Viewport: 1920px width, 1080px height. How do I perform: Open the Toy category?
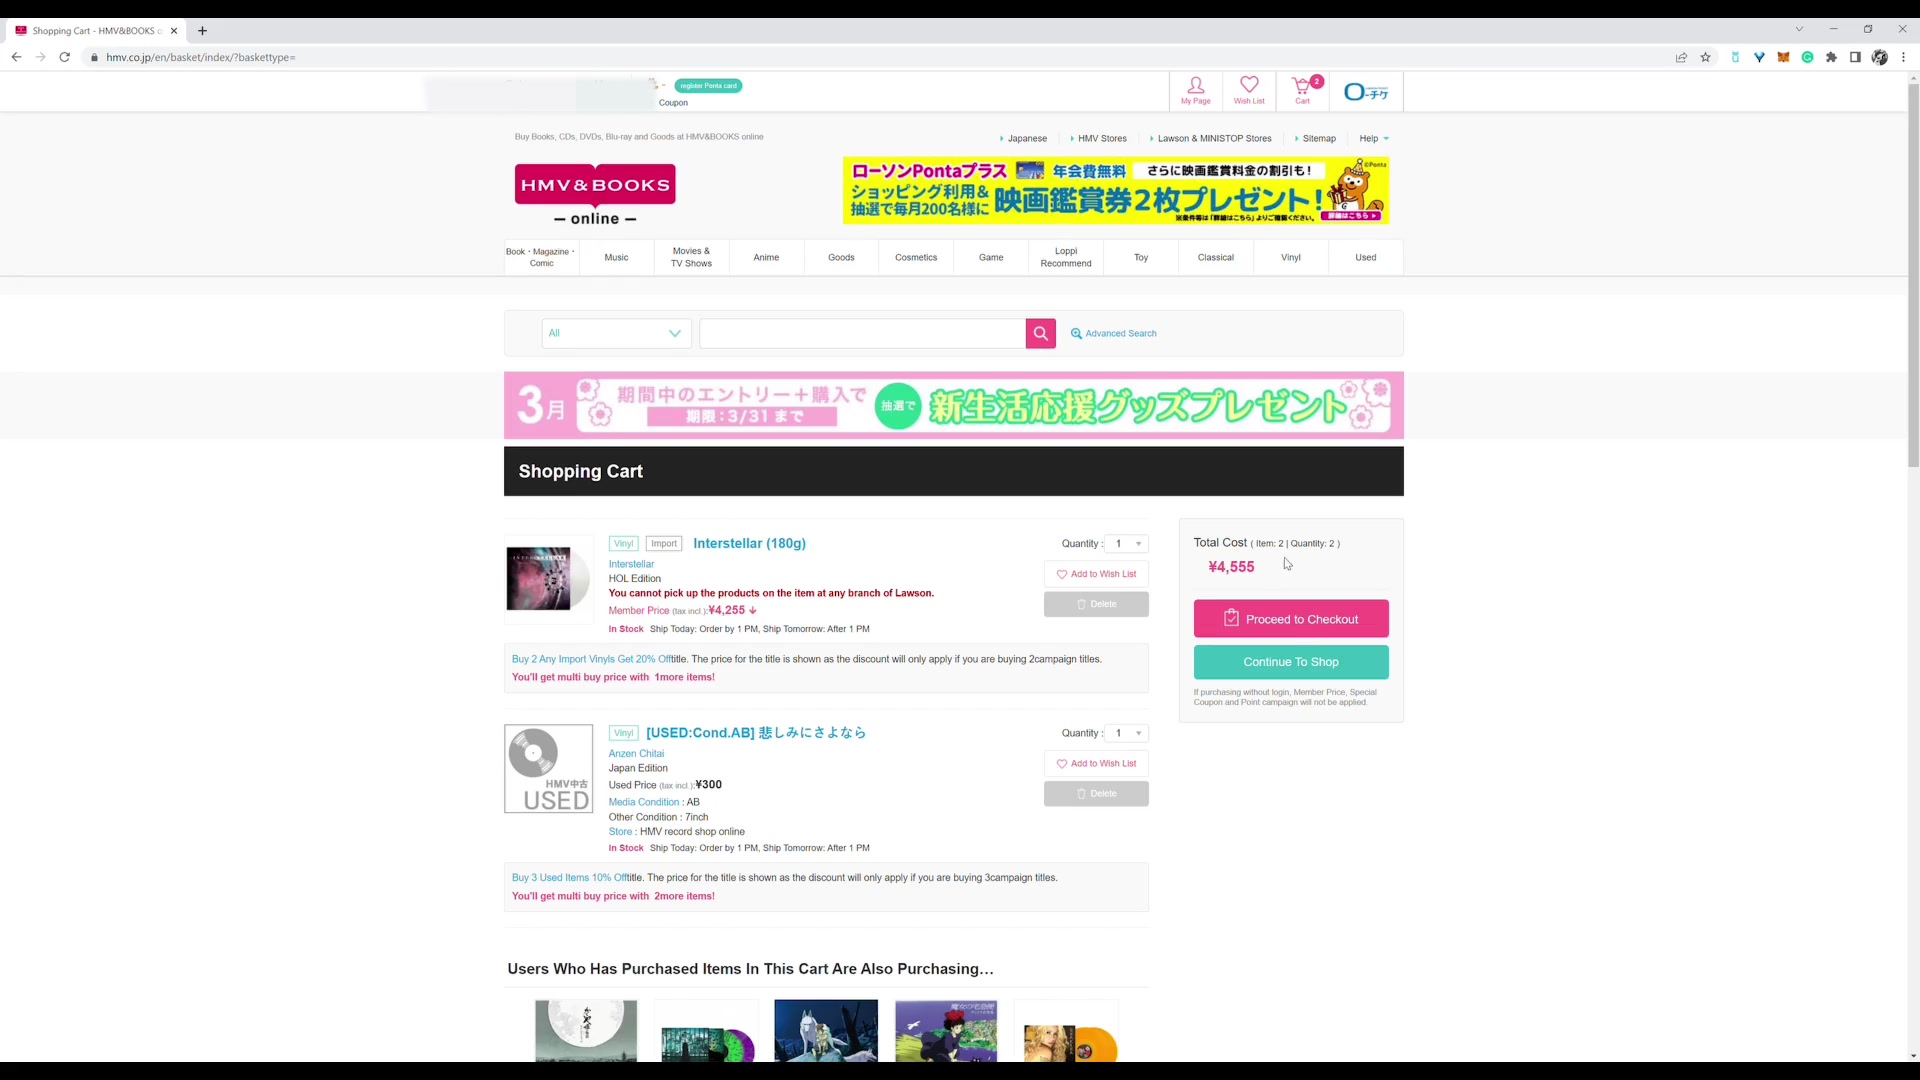1141,258
